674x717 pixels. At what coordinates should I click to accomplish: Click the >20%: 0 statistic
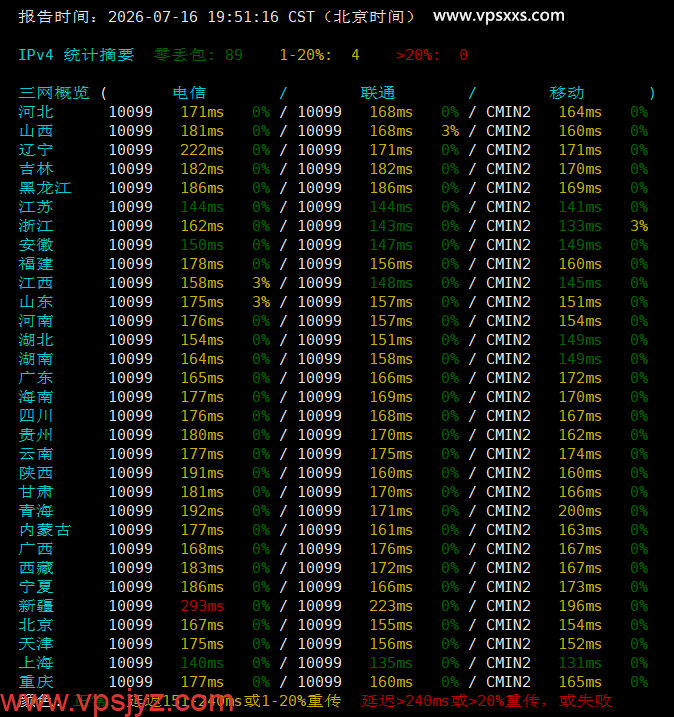click(432, 55)
